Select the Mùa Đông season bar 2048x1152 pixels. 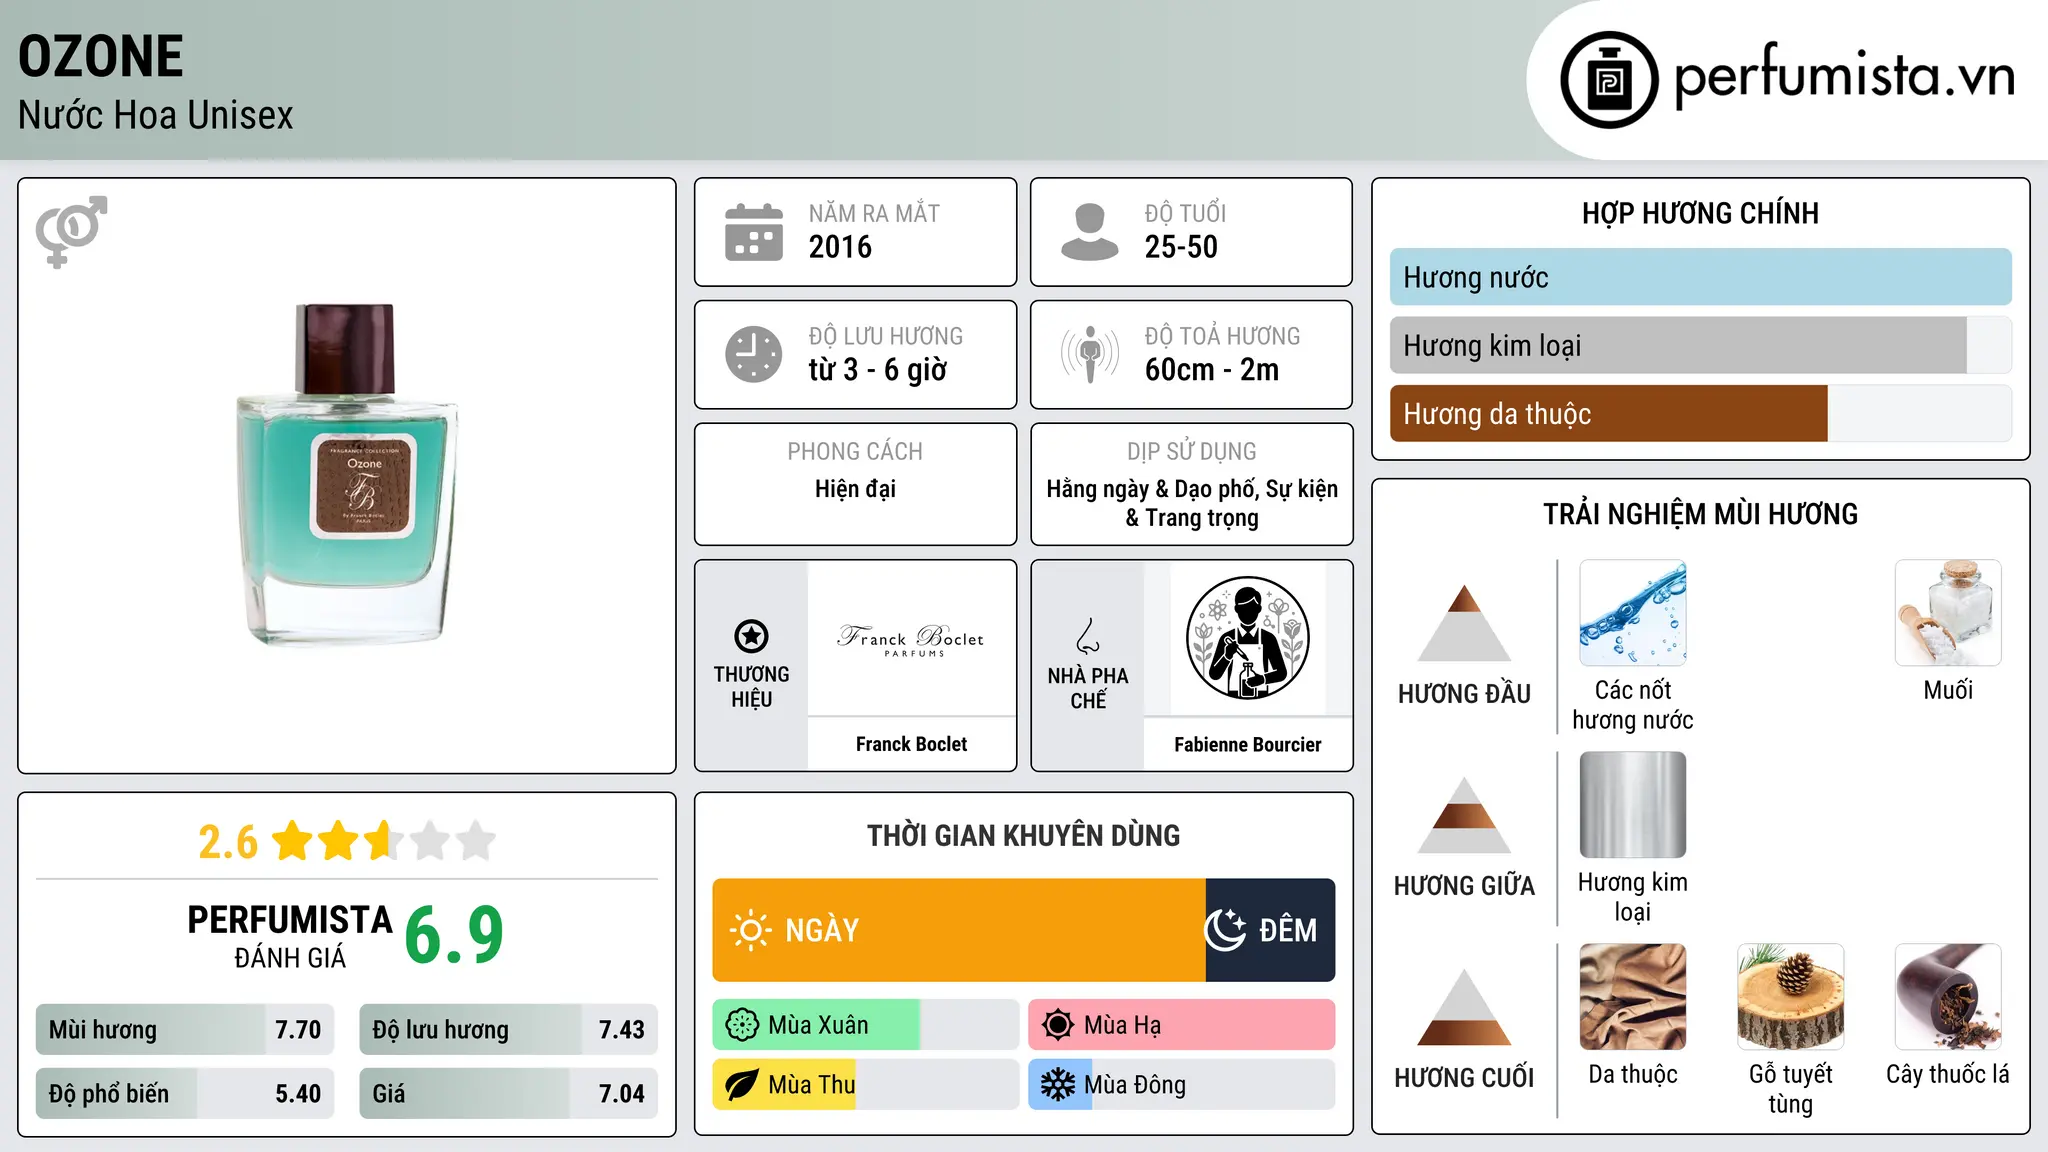point(1182,1085)
